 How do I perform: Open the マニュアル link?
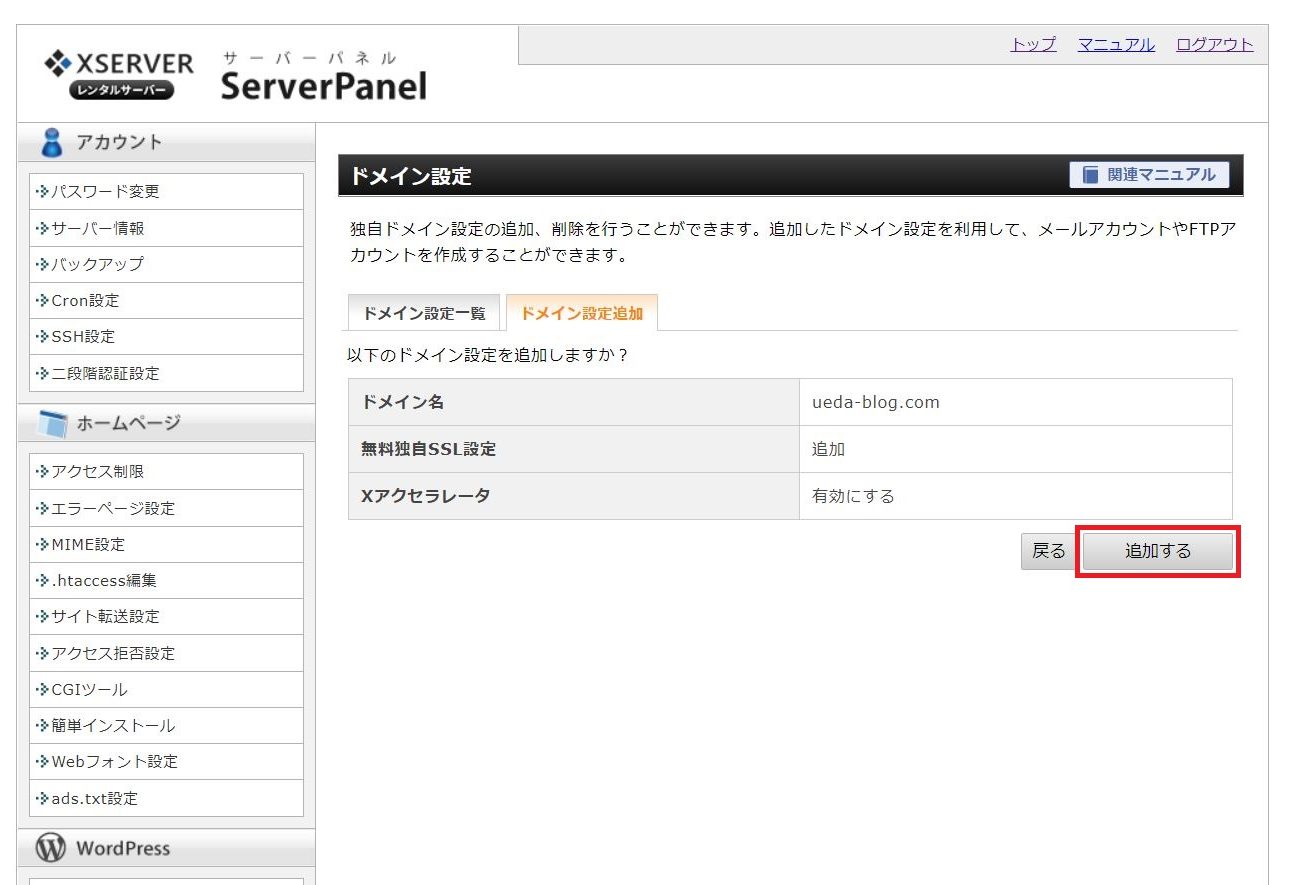1116,44
